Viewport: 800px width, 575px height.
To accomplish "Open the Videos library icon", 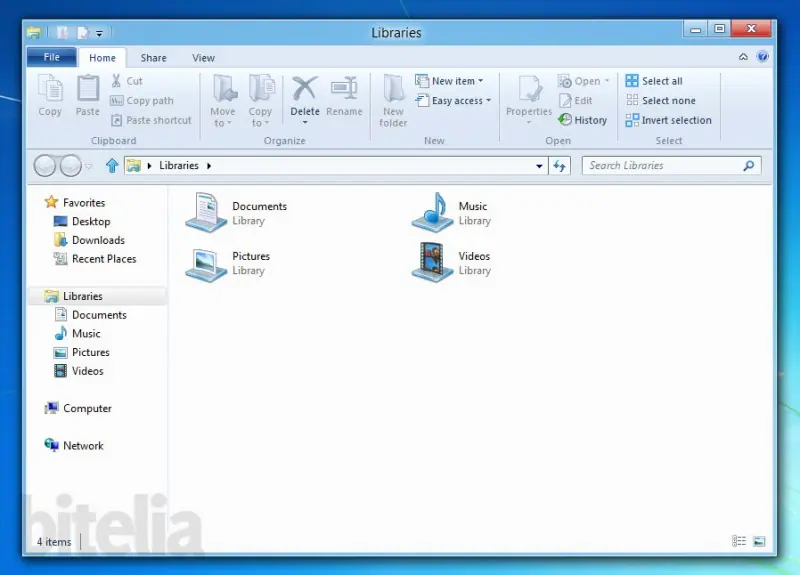I will [432, 262].
